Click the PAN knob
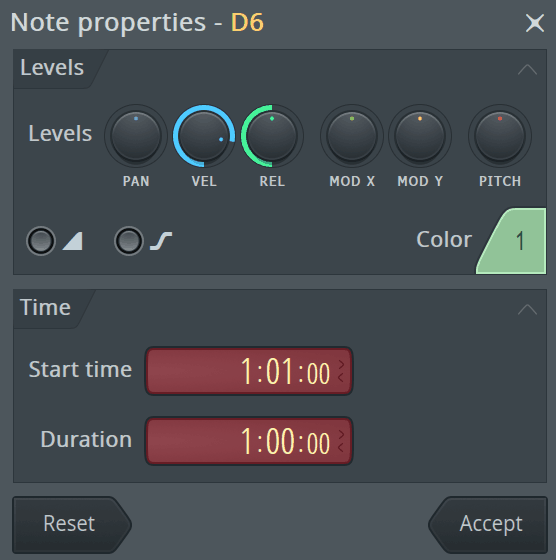 (x=136, y=136)
